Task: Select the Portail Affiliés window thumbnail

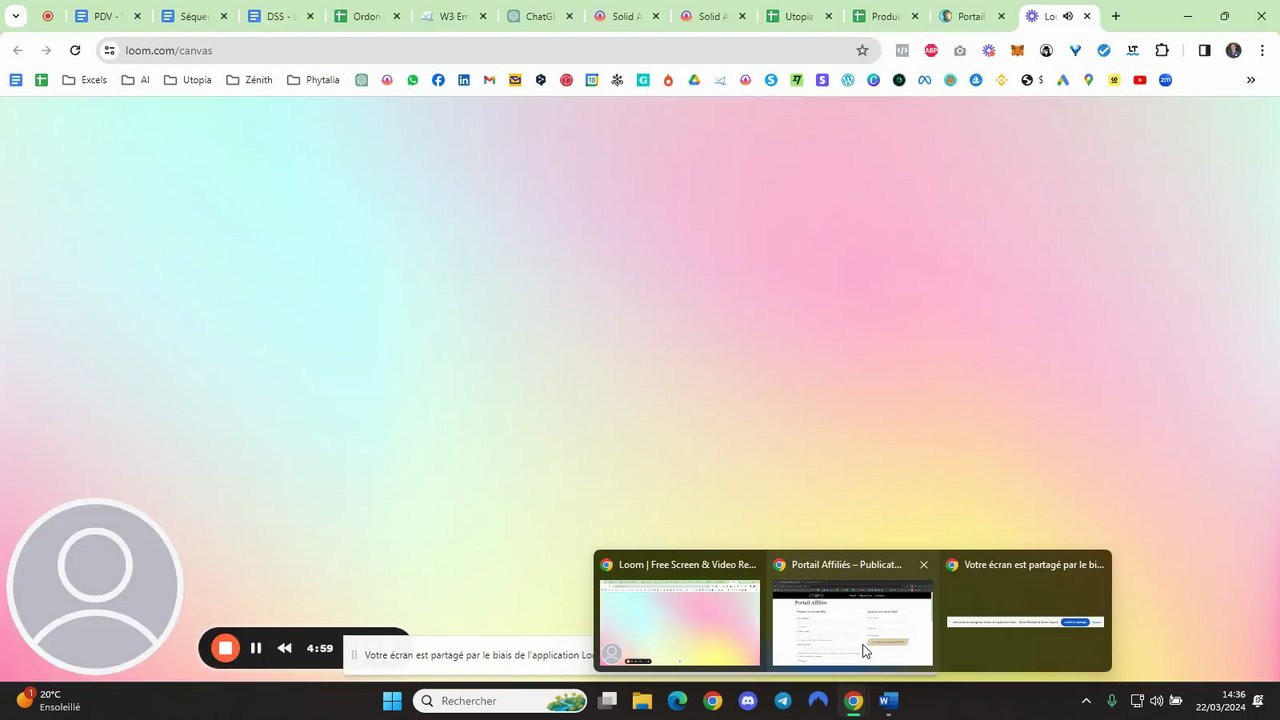Action: [x=852, y=622]
